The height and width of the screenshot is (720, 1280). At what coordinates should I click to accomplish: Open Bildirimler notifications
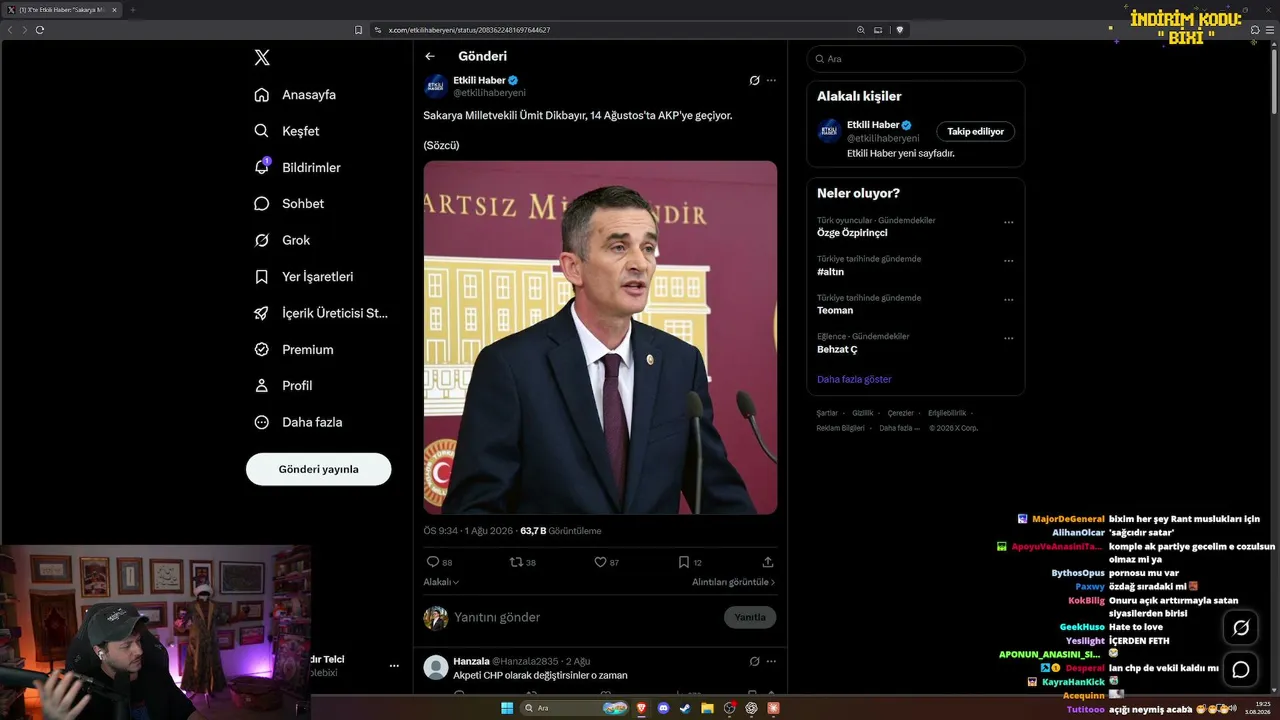pos(297,167)
